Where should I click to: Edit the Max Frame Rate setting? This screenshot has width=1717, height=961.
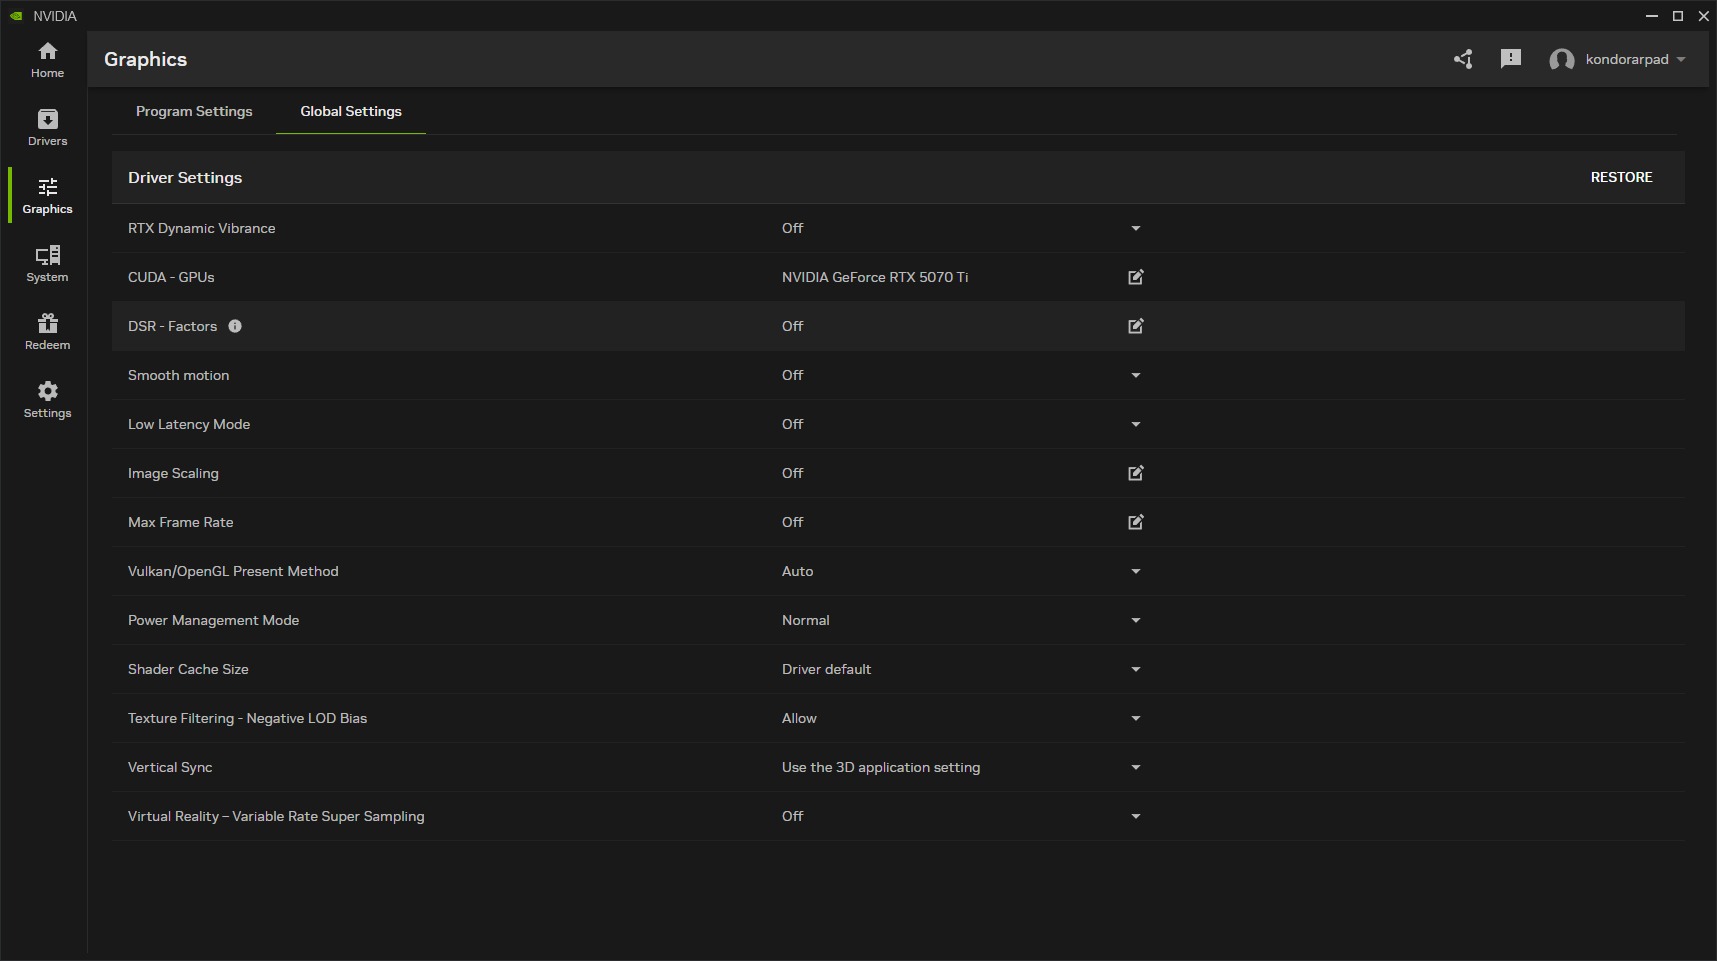coord(1136,522)
